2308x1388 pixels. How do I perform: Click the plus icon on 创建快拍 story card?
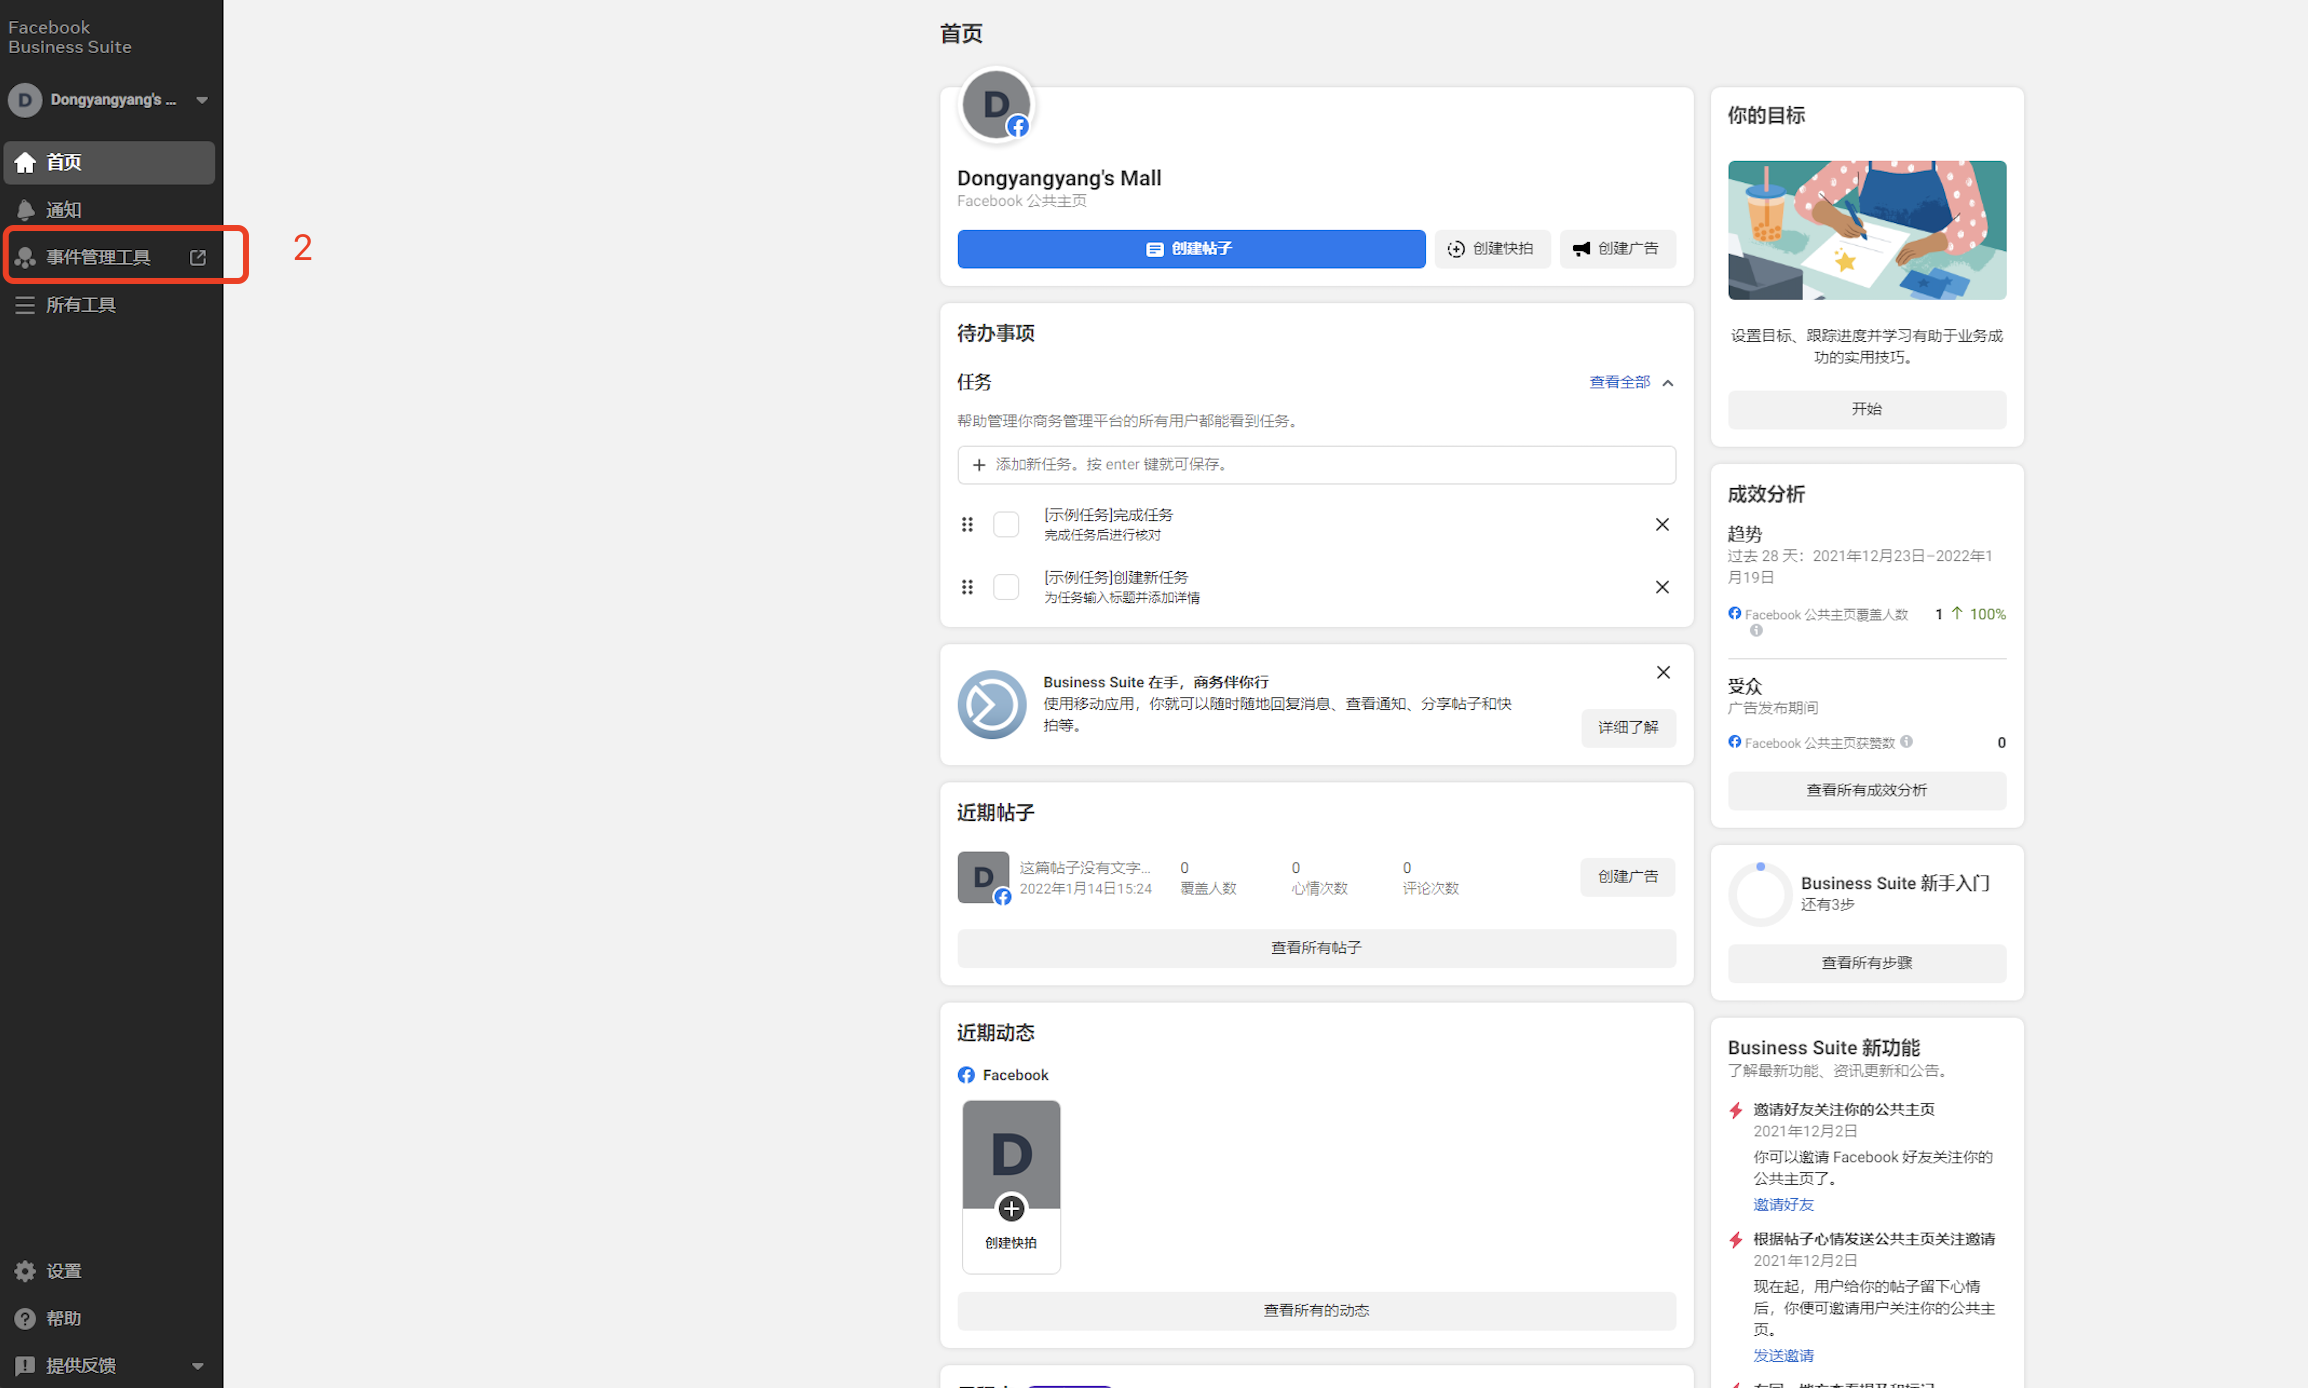pyautogui.click(x=1011, y=1208)
